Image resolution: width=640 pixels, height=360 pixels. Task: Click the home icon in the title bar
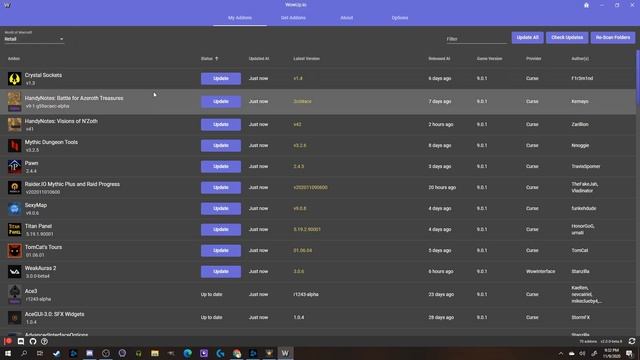point(586,5)
